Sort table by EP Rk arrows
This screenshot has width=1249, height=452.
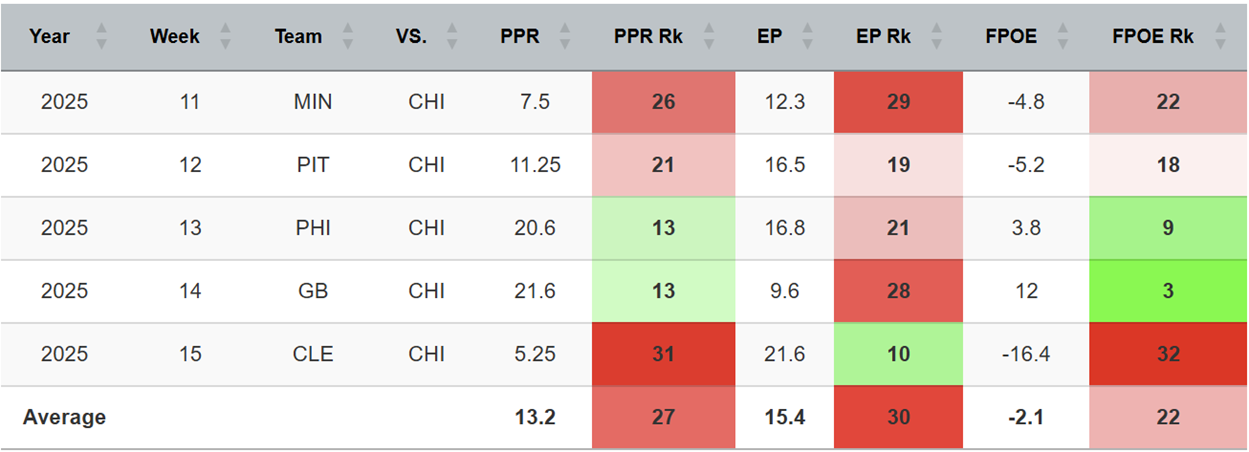click(x=935, y=37)
